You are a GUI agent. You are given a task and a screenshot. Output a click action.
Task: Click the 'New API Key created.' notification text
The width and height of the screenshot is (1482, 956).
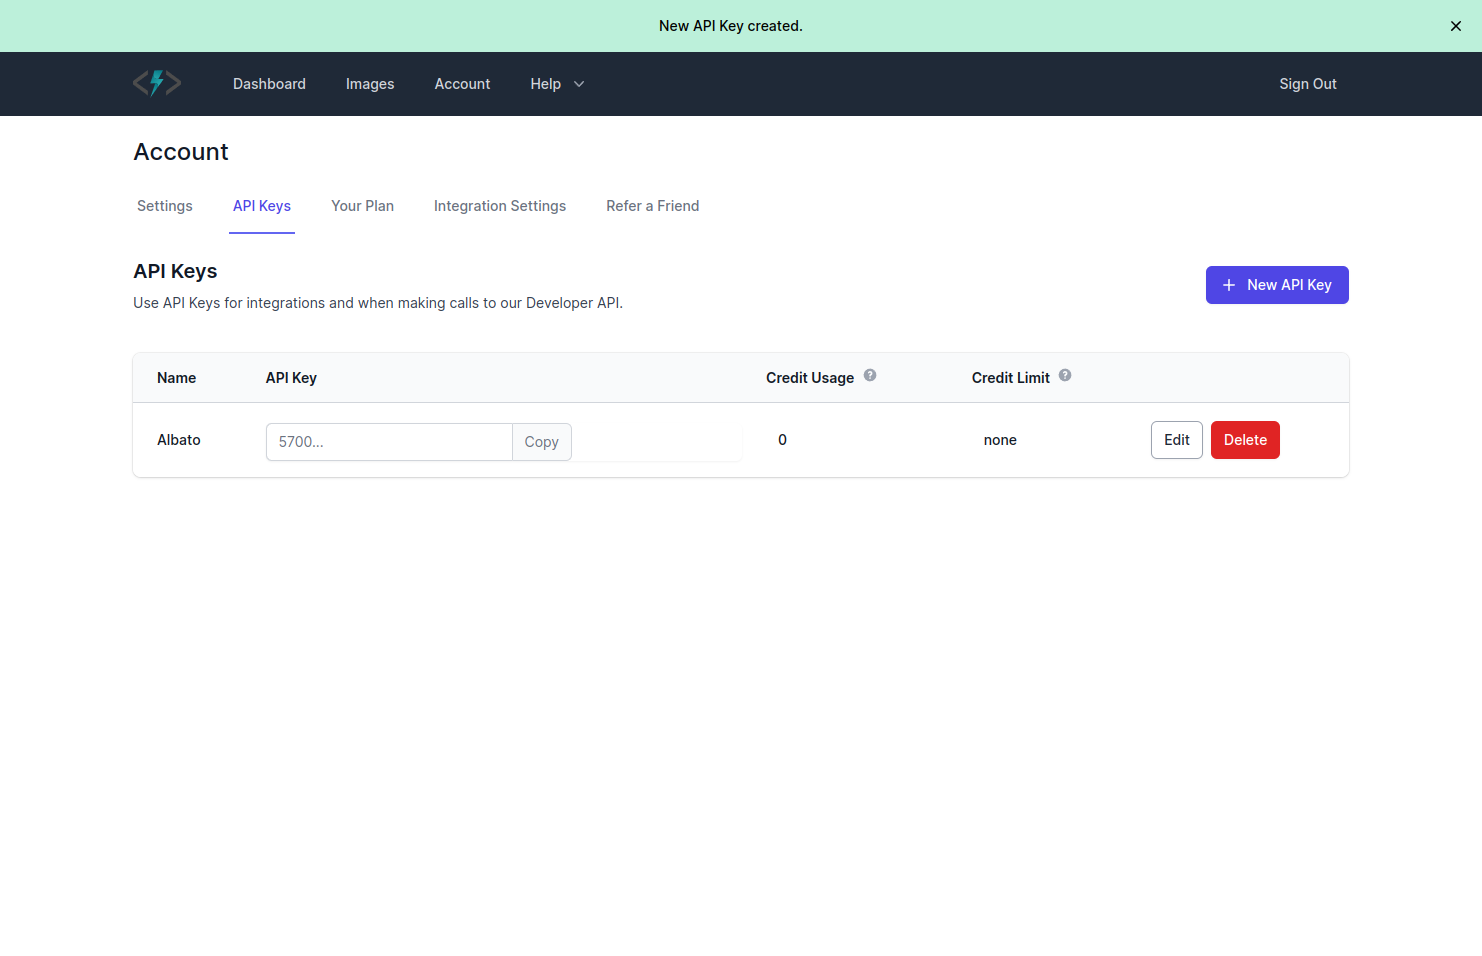pyautogui.click(x=731, y=26)
